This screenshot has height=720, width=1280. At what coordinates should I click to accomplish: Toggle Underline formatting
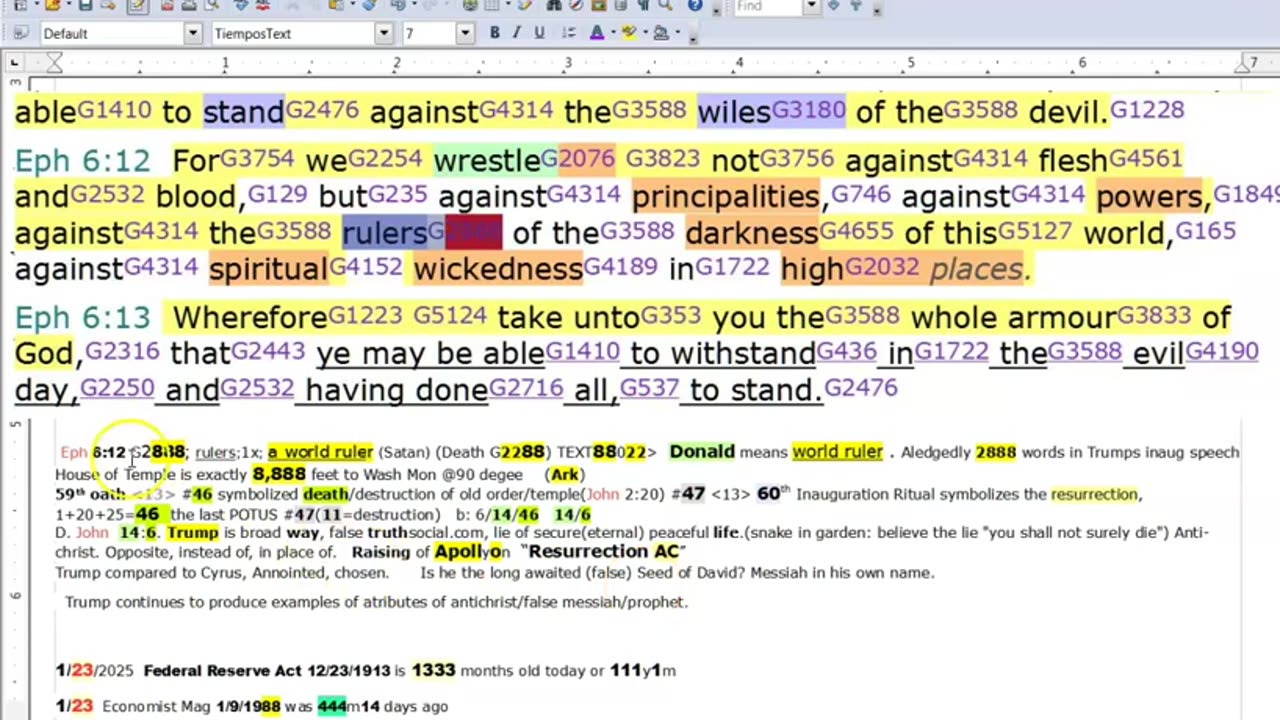coord(539,33)
